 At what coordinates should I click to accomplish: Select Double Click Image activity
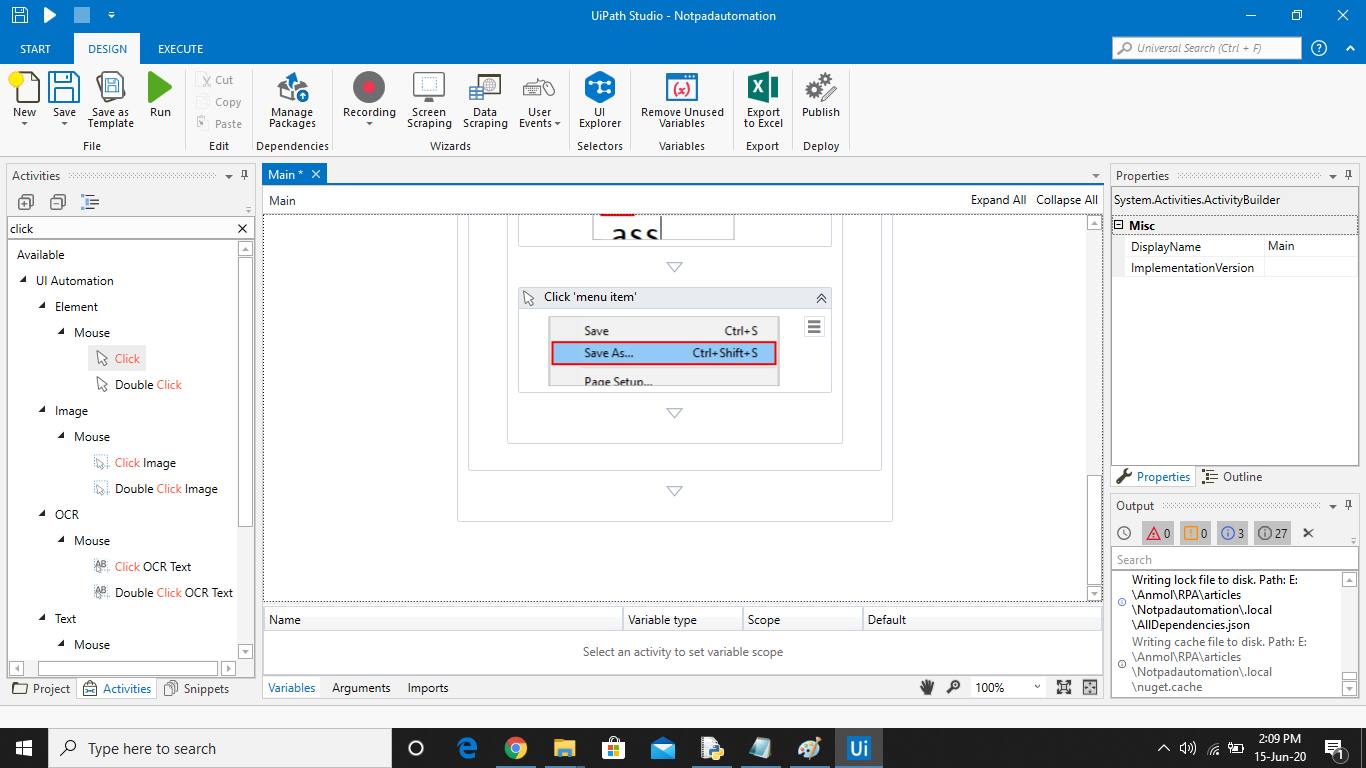pyautogui.click(x=156, y=489)
